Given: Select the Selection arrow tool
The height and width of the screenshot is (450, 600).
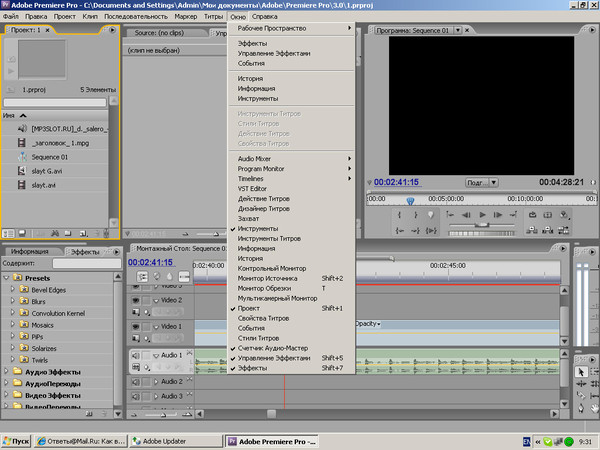Looking at the screenshot, I should (581, 372).
